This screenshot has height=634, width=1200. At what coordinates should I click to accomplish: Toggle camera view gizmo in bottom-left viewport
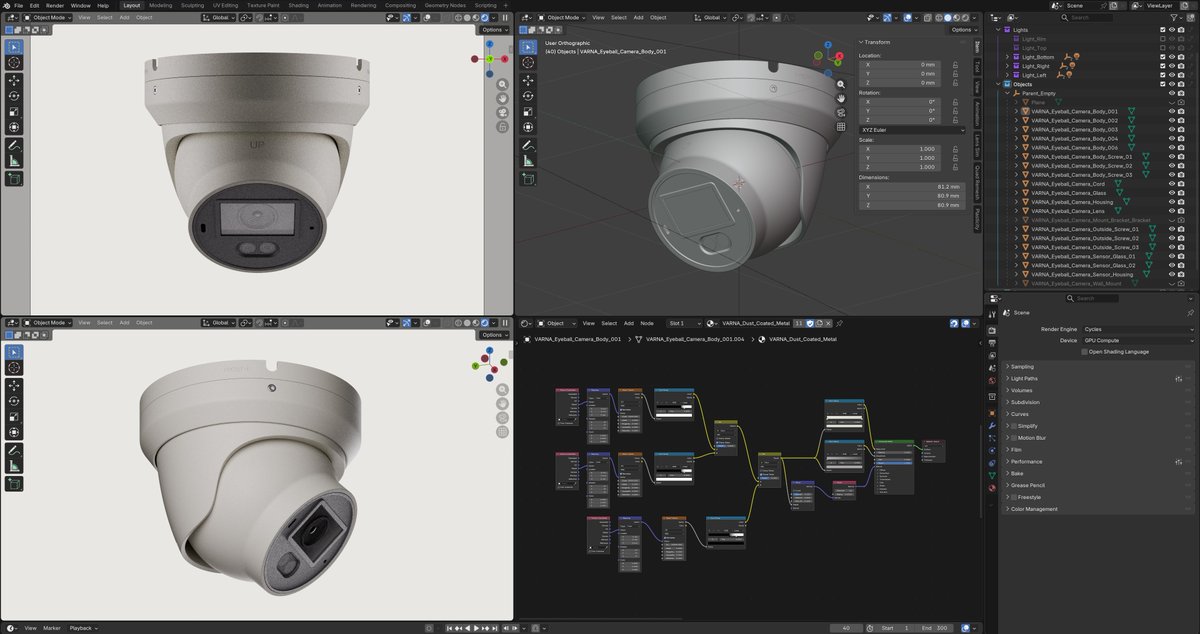pos(502,418)
